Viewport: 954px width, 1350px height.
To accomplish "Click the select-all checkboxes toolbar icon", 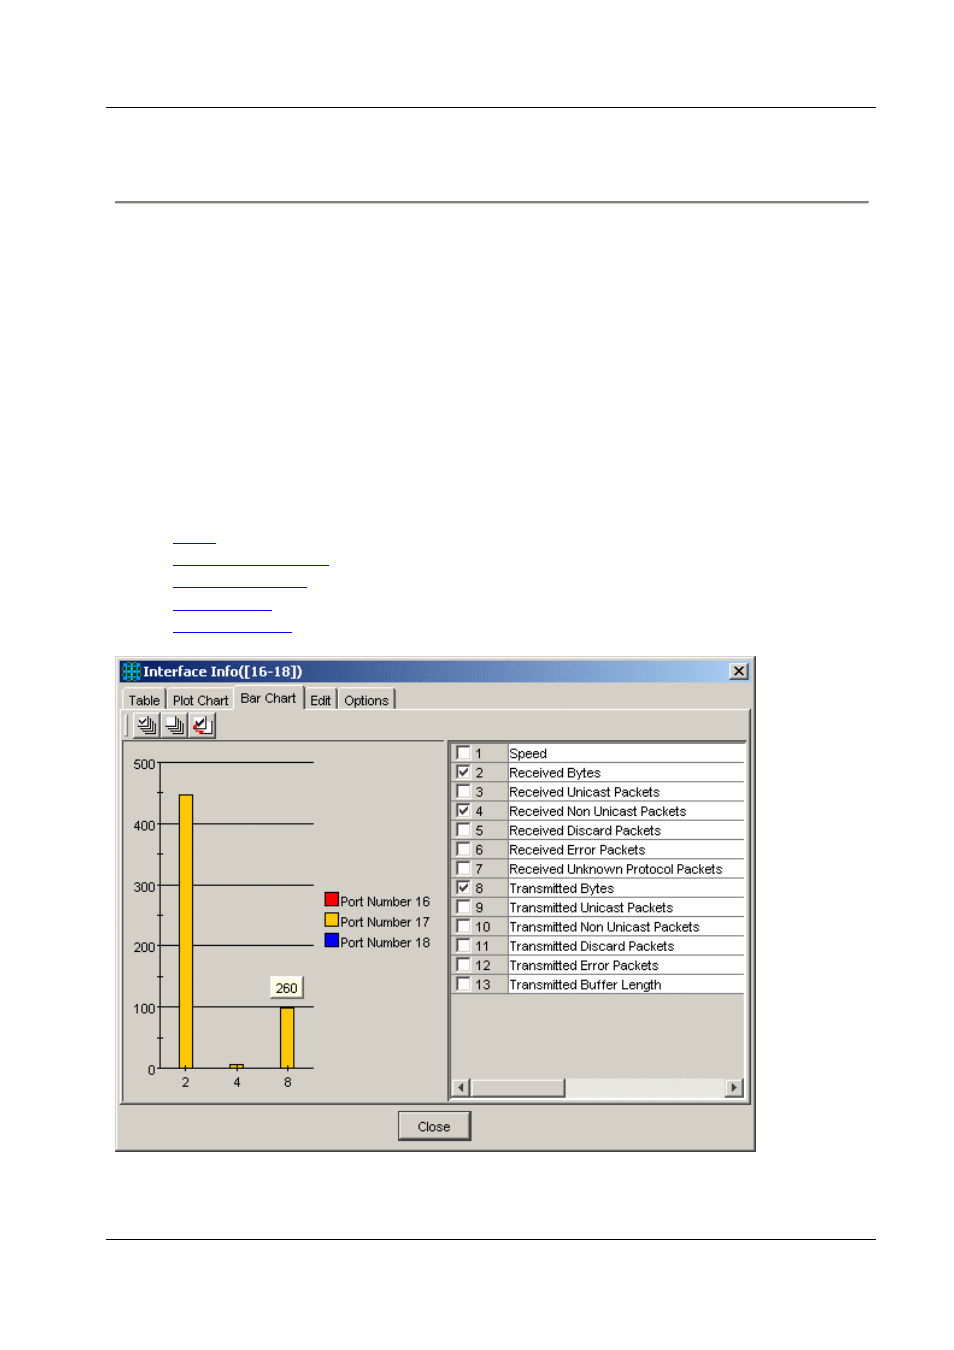I will (x=147, y=725).
